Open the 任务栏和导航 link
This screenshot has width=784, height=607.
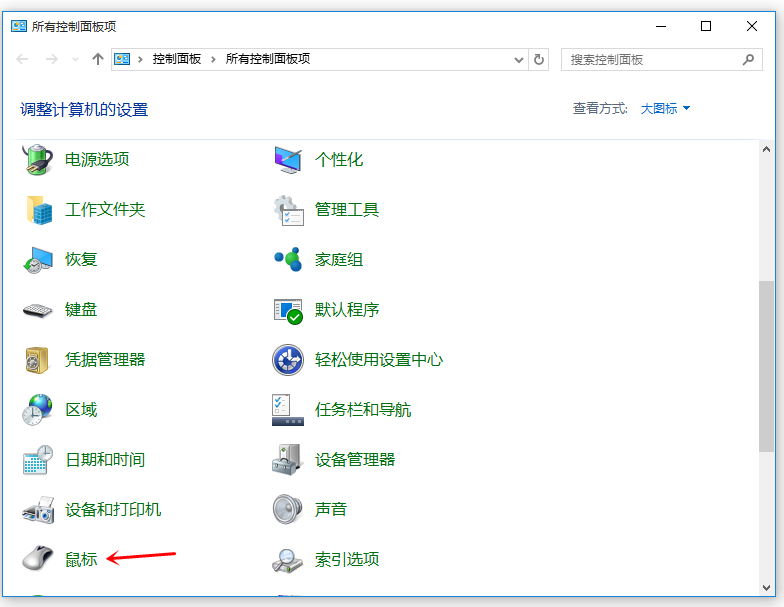362,410
